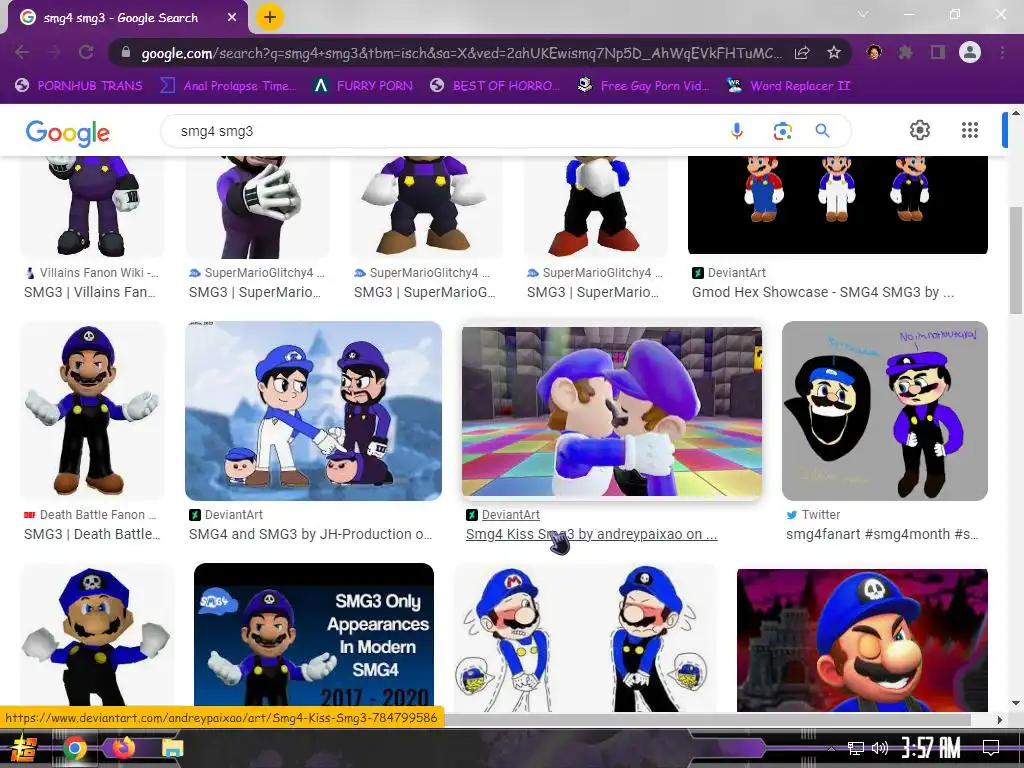Open the BEST OF HORRO... bookmark

pos(496,86)
